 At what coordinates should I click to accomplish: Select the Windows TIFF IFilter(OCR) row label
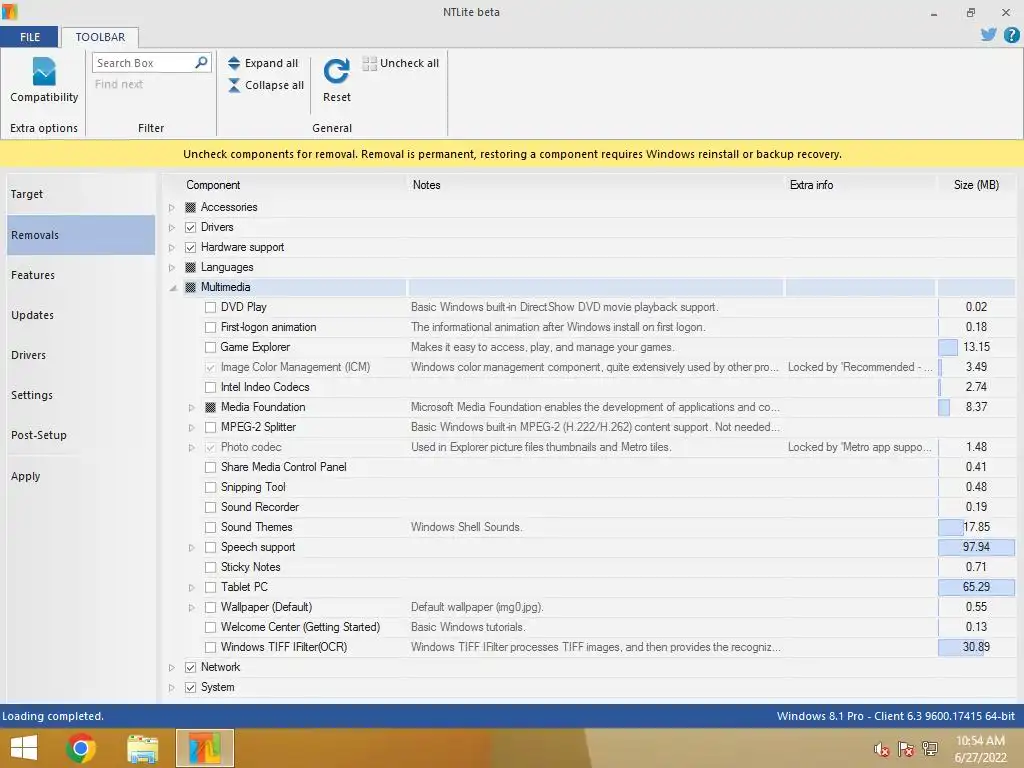tap(284, 647)
